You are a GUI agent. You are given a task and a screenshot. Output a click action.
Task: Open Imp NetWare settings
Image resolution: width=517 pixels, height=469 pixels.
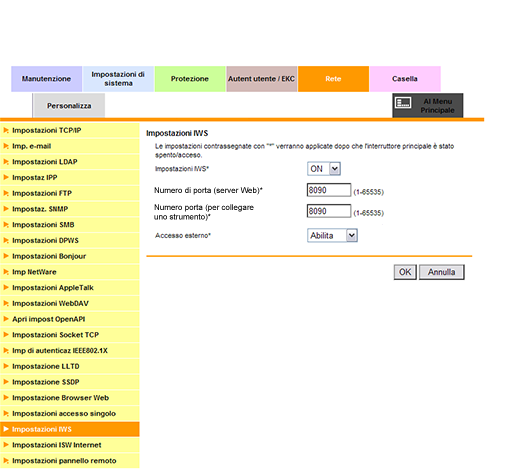70,272
